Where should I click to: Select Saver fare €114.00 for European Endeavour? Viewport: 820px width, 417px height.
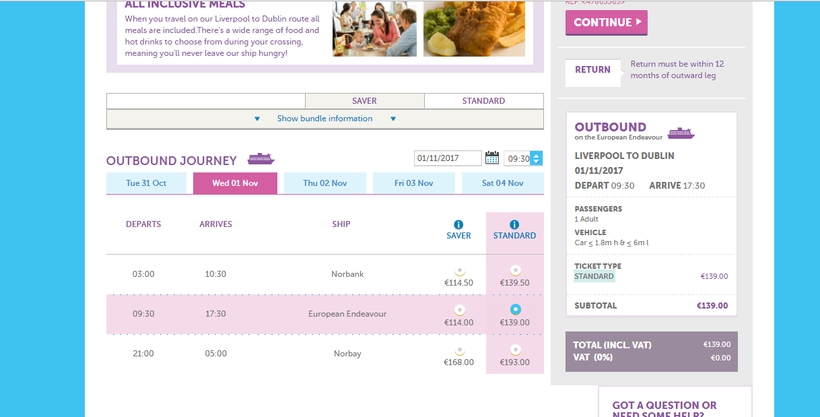click(459, 310)
